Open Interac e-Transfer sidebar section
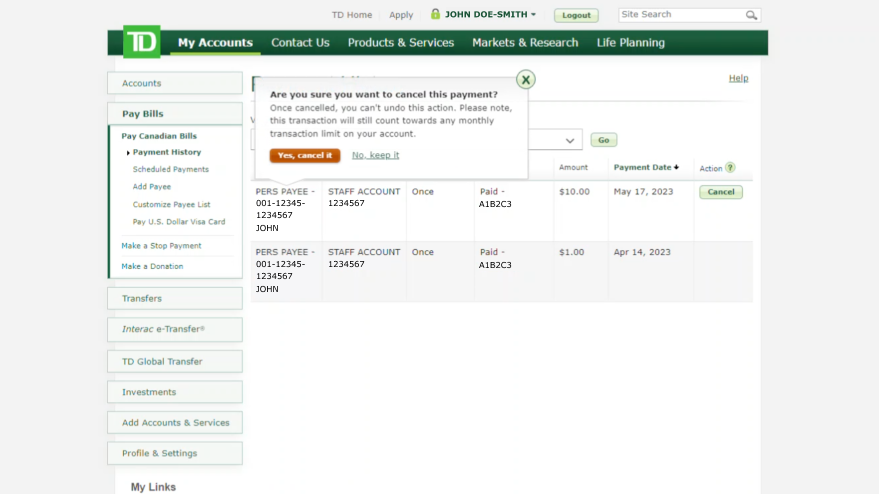879x494 pixels. [175, 330]
